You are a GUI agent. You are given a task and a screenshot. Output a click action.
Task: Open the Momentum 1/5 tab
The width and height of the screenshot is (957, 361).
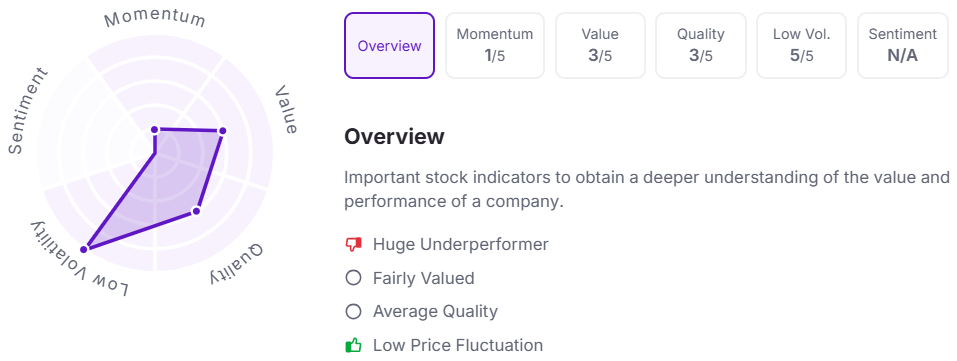pyautogui.click(x=495, y=46)
